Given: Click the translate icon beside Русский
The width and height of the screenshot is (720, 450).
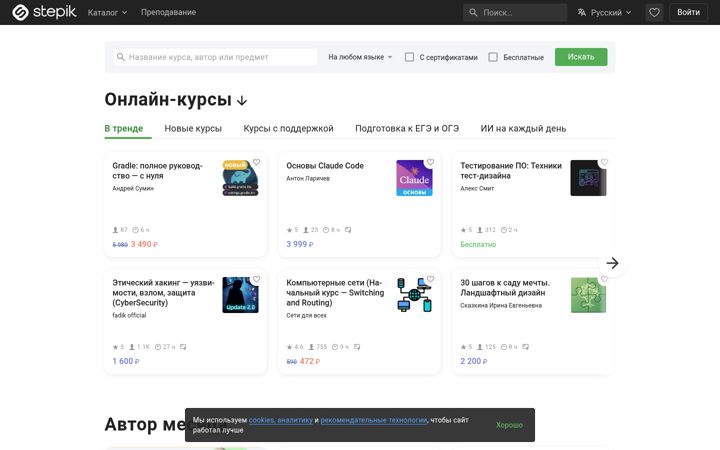Looking at the screenshot, I should 582,12.
